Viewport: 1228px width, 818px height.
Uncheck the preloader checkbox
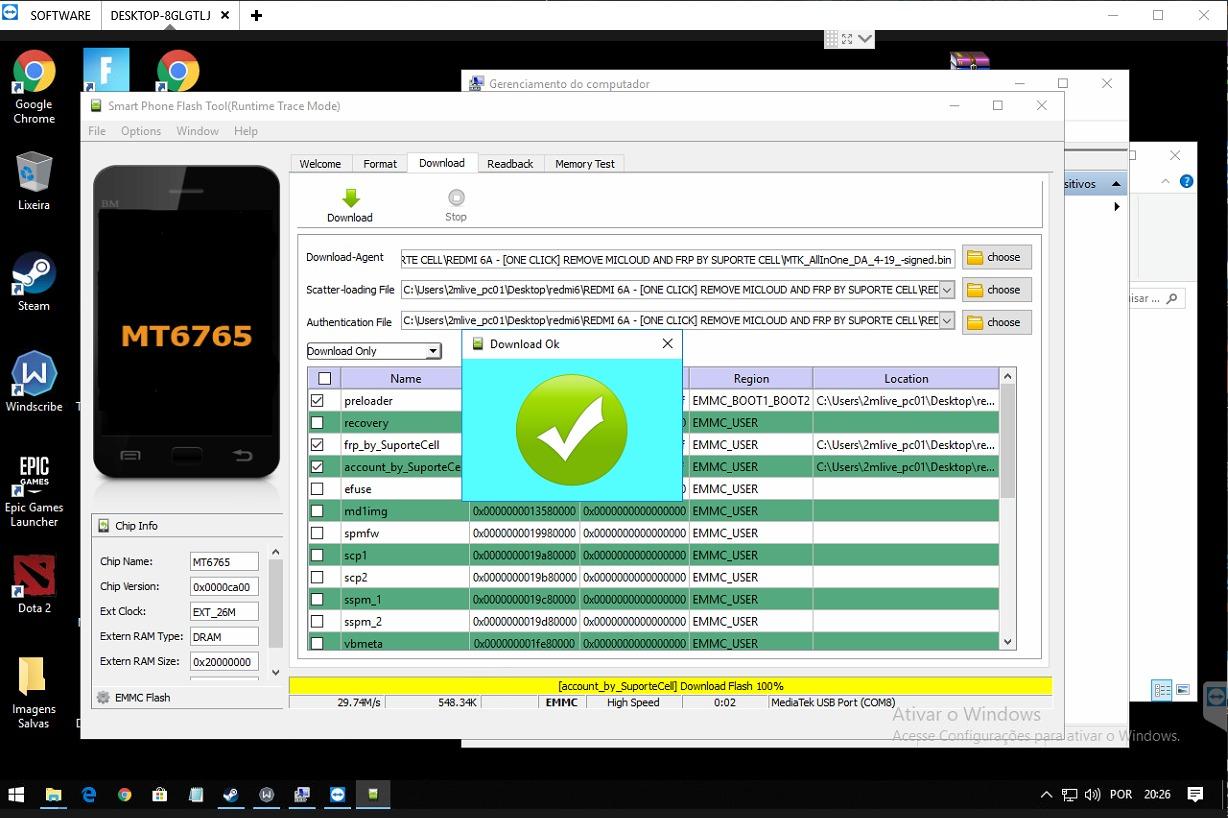317,400
